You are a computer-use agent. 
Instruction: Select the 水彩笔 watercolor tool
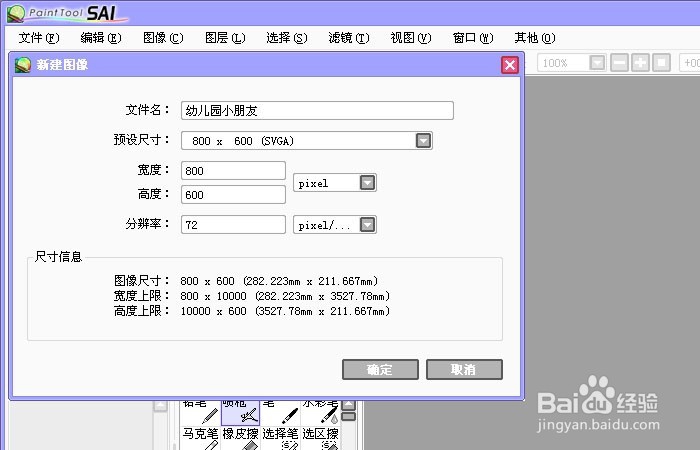[x=321, y=412]
